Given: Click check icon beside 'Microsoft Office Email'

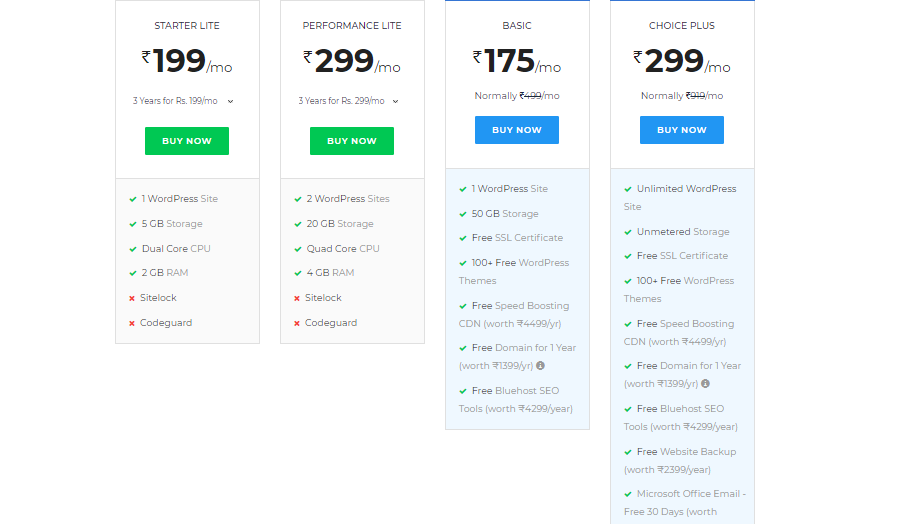Looking at the screenshot, I should (x=628, y=494).
